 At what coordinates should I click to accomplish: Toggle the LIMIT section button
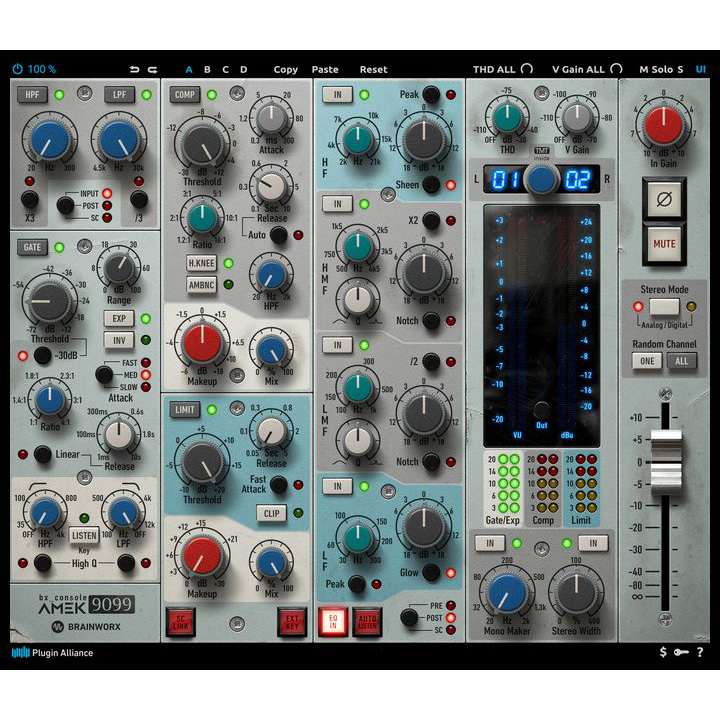pos(185,410)
